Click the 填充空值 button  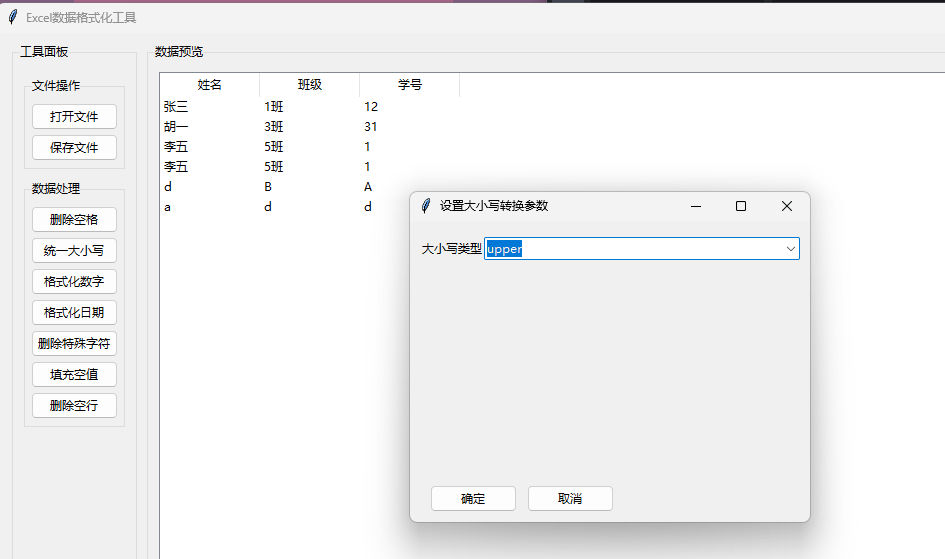coord(74,375)
